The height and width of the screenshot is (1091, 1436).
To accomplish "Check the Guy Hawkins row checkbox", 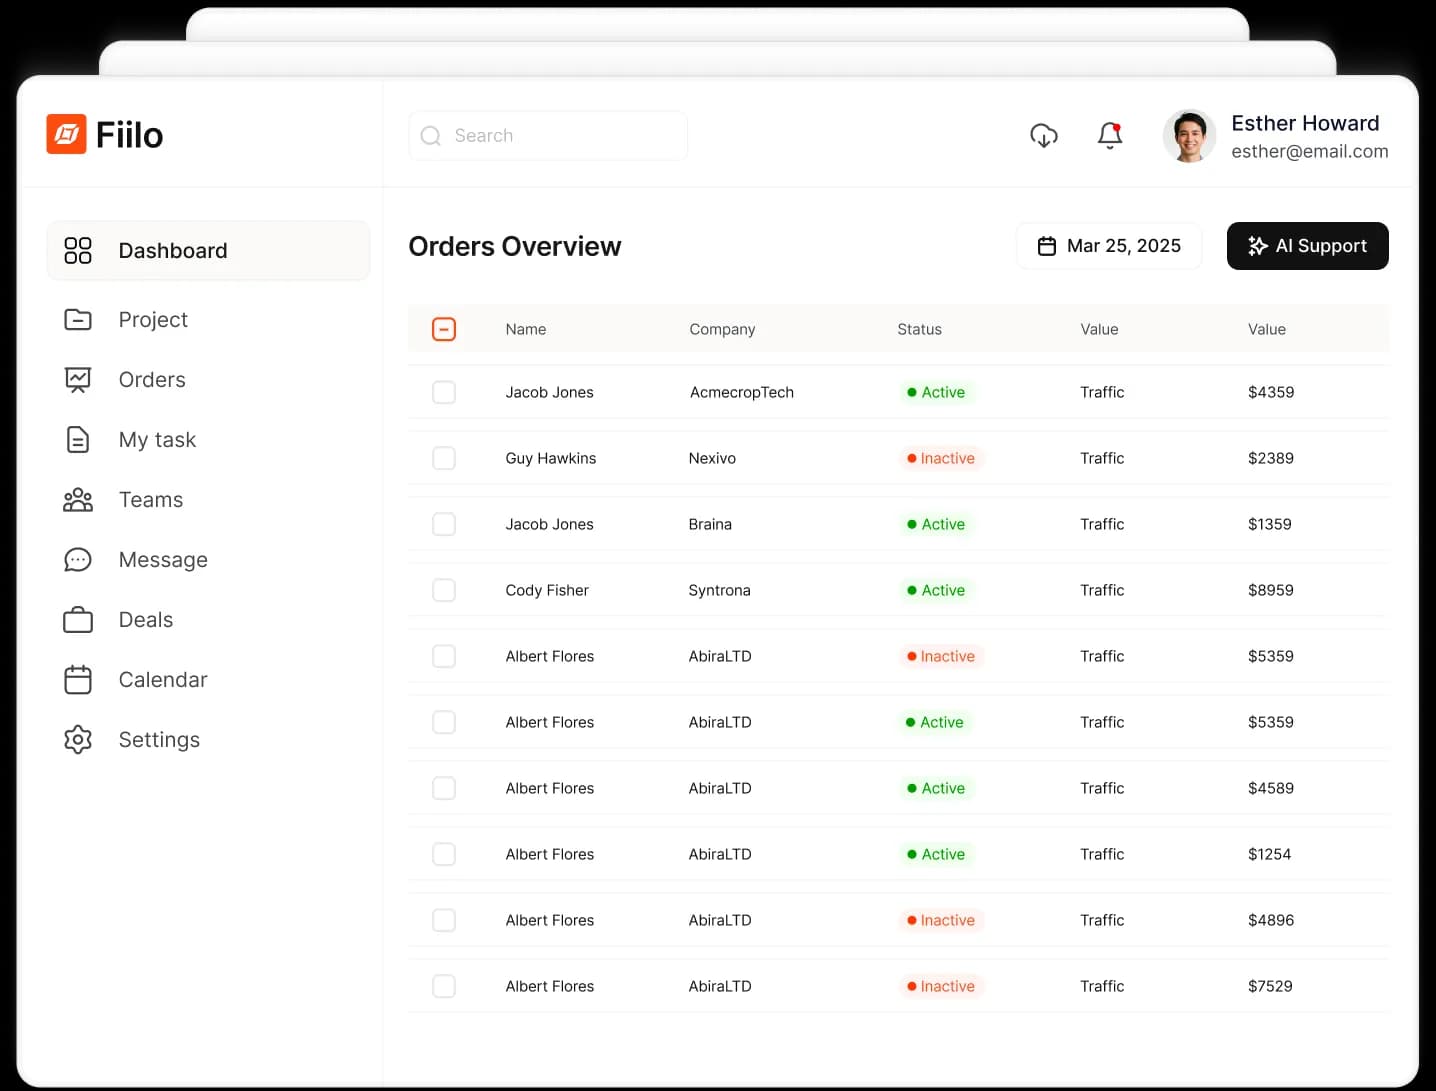I will pos(444,458).
